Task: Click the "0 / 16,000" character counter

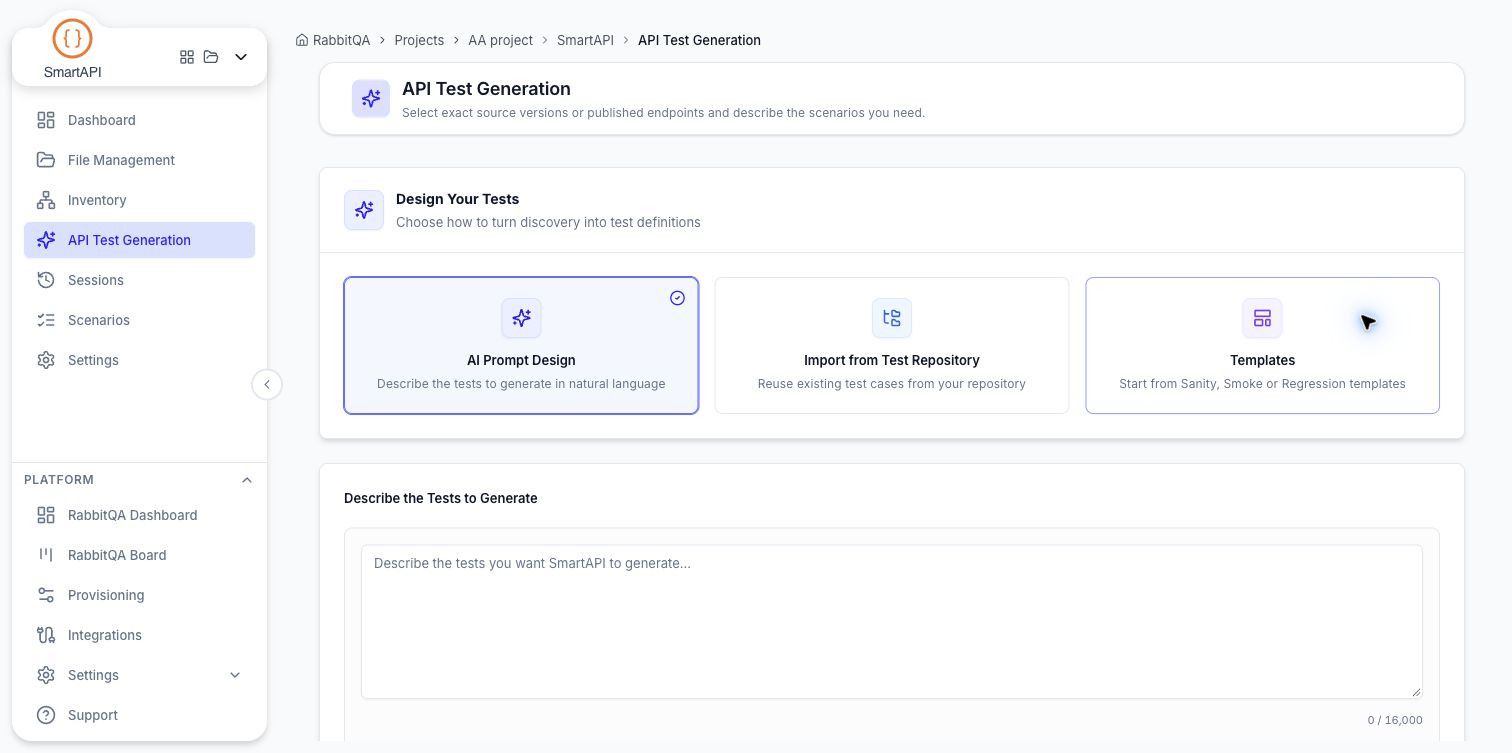Action: pyautogui.click(x=1395, y=720)
